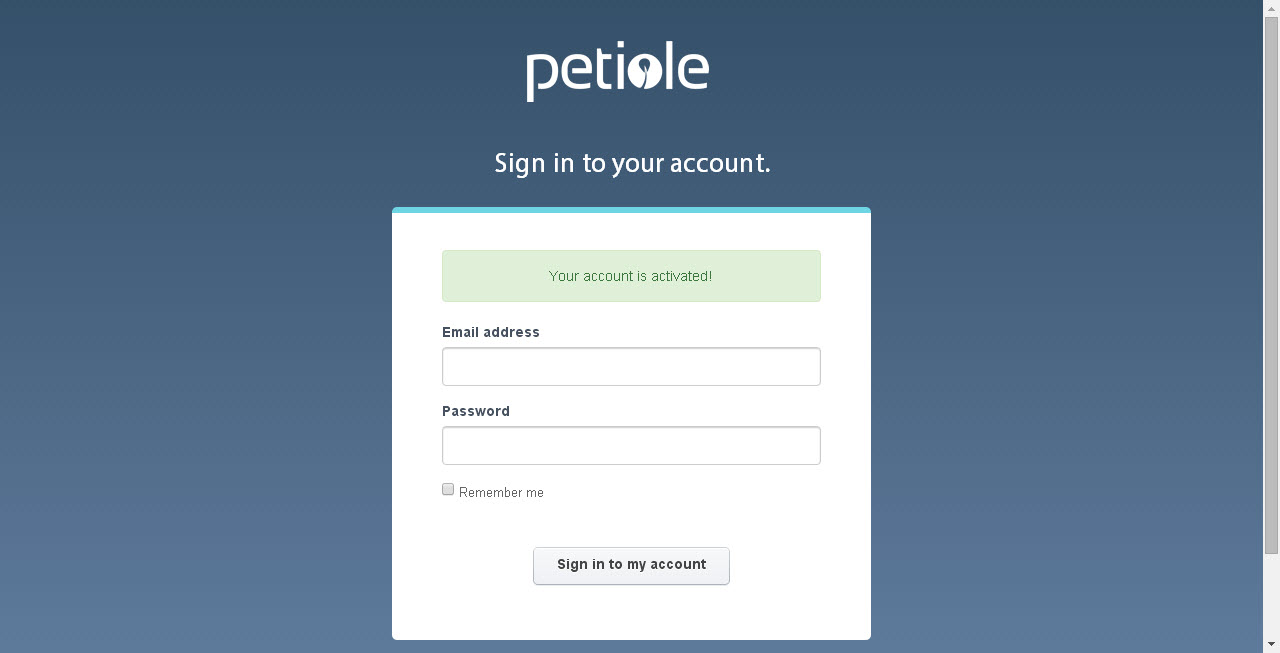The height and width of the screenshot is (653, 1280).
Task: Click empty white space below the sign-in button
Action: point(631,613)
